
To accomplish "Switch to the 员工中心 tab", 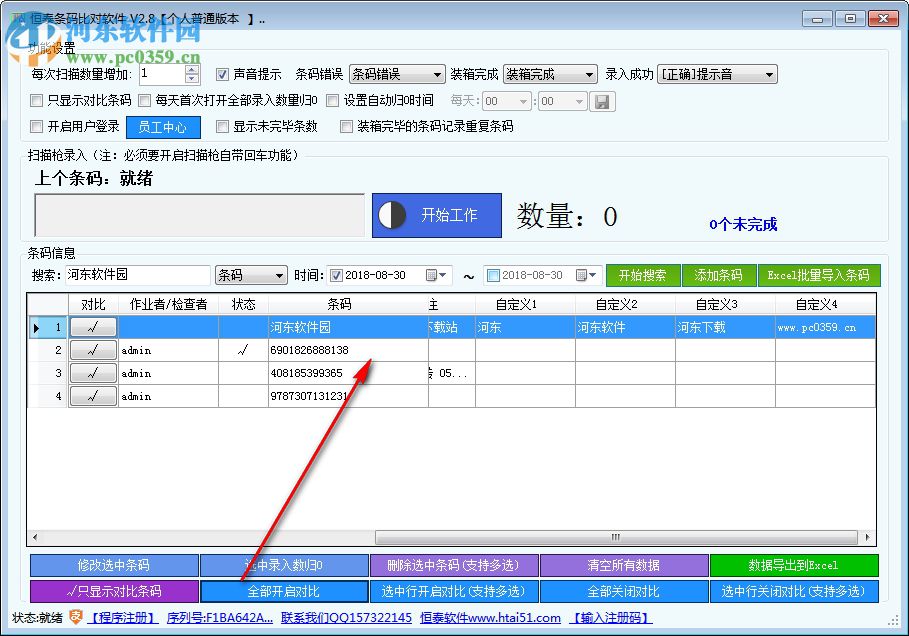I will click(x=163, y=127).
